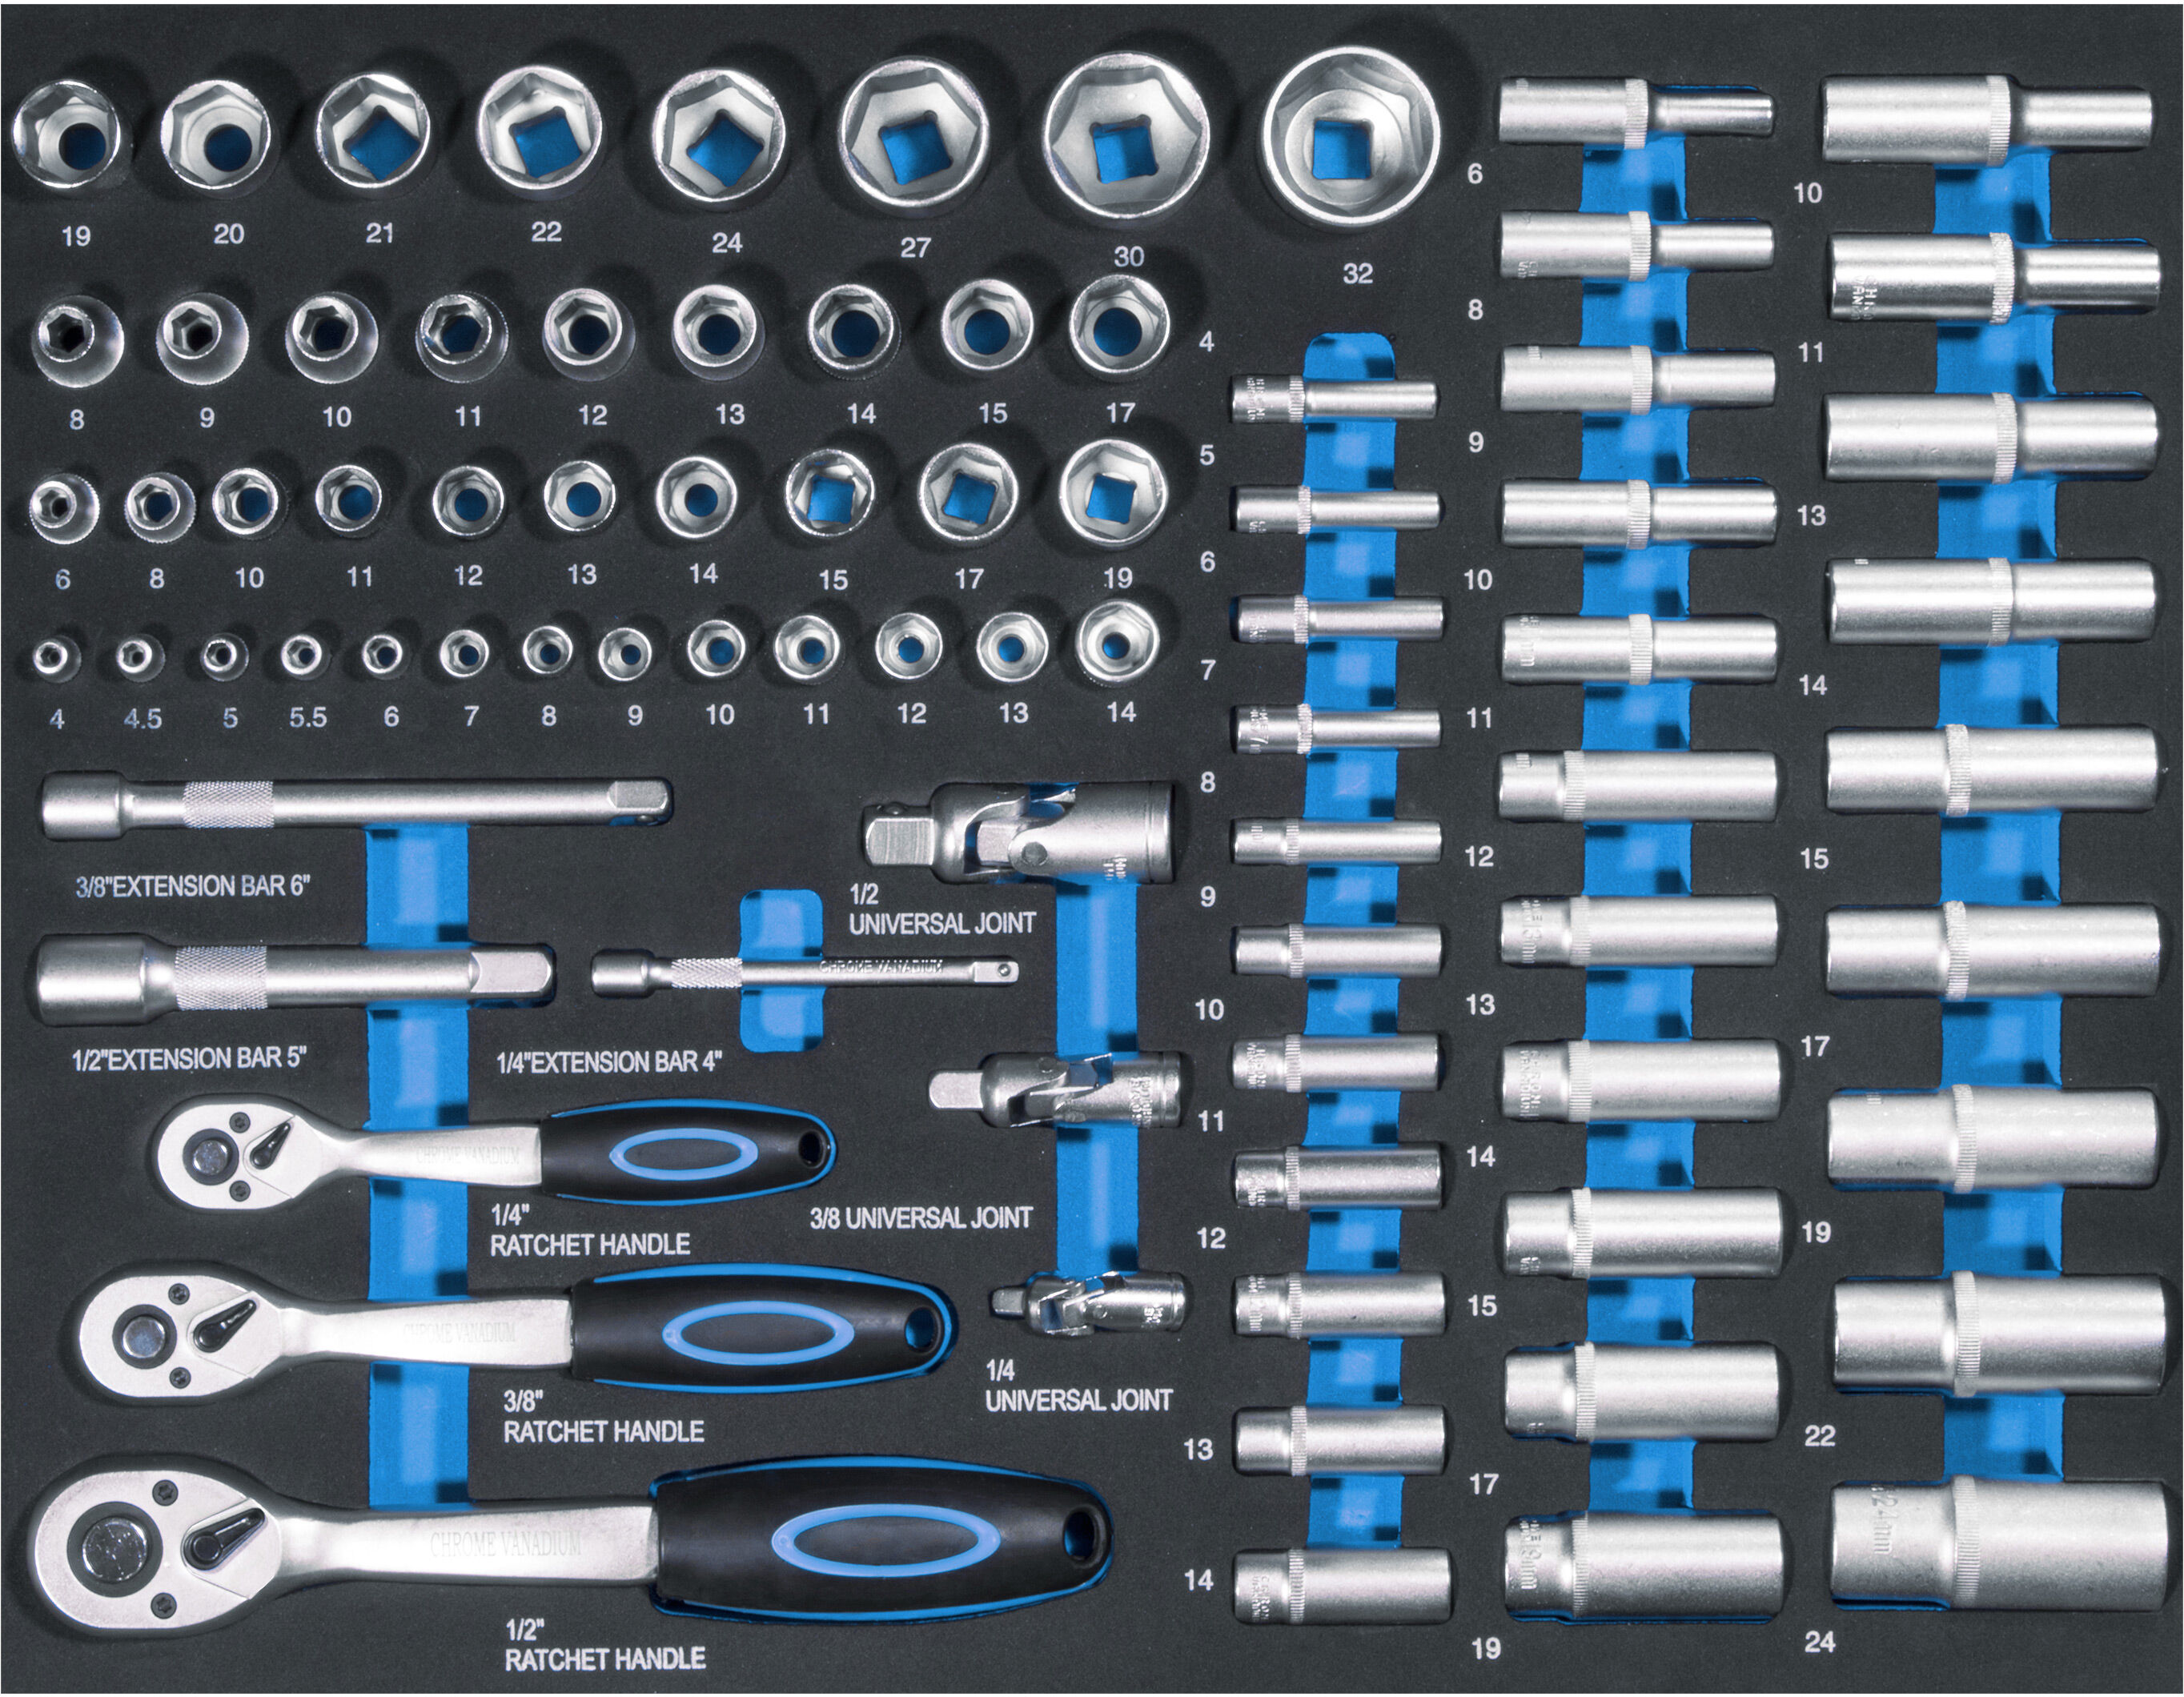Click the "27" size label
The image size is (2184, 1697).
pyautogui.click(x=915, y=247)
